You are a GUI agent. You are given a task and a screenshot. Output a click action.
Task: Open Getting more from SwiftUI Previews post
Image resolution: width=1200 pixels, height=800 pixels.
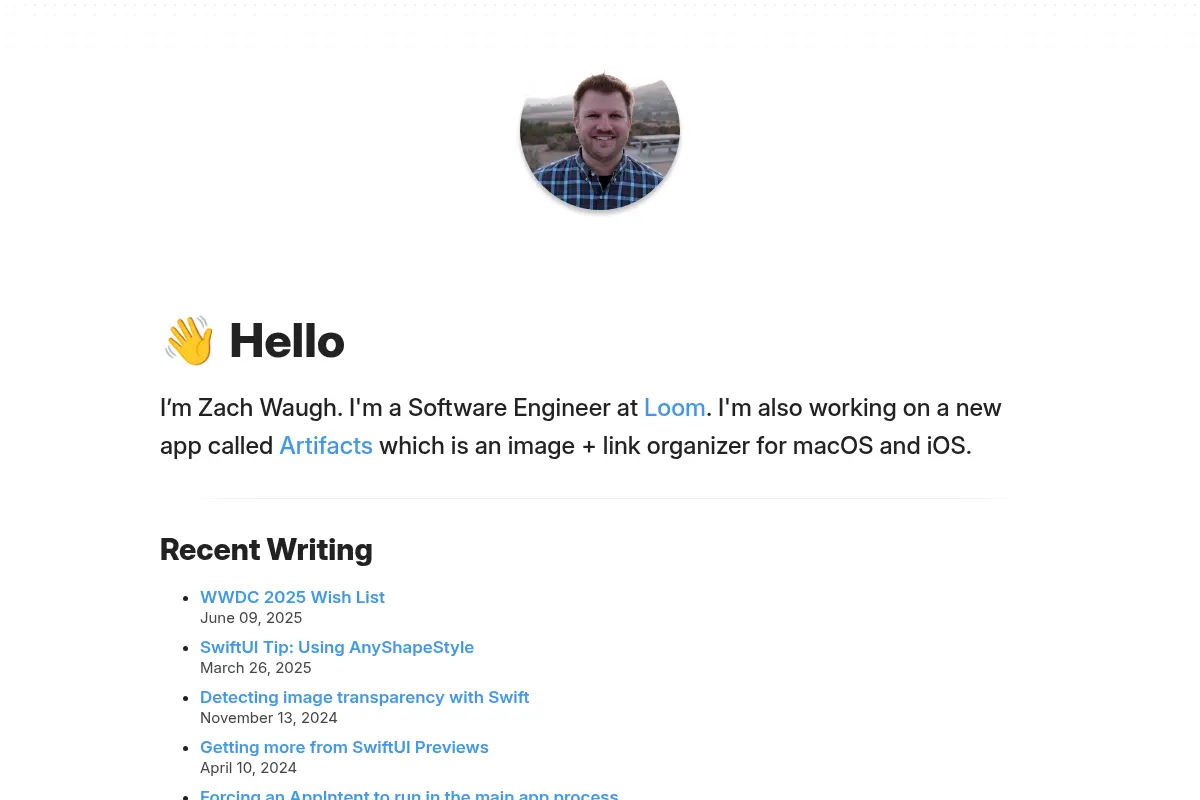[344, 747]
